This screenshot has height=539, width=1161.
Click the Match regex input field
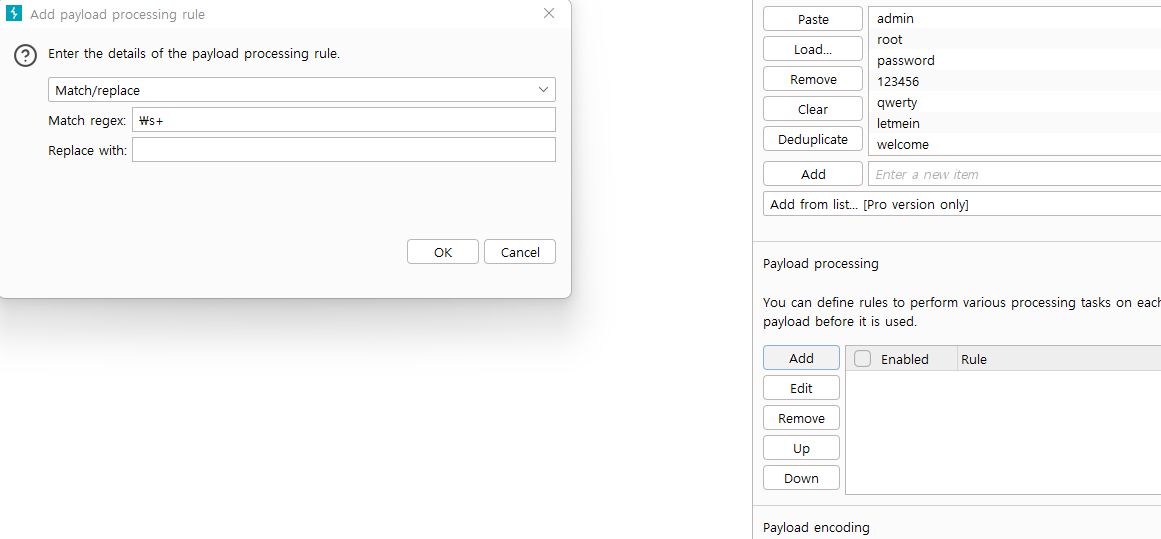[343, 120]
